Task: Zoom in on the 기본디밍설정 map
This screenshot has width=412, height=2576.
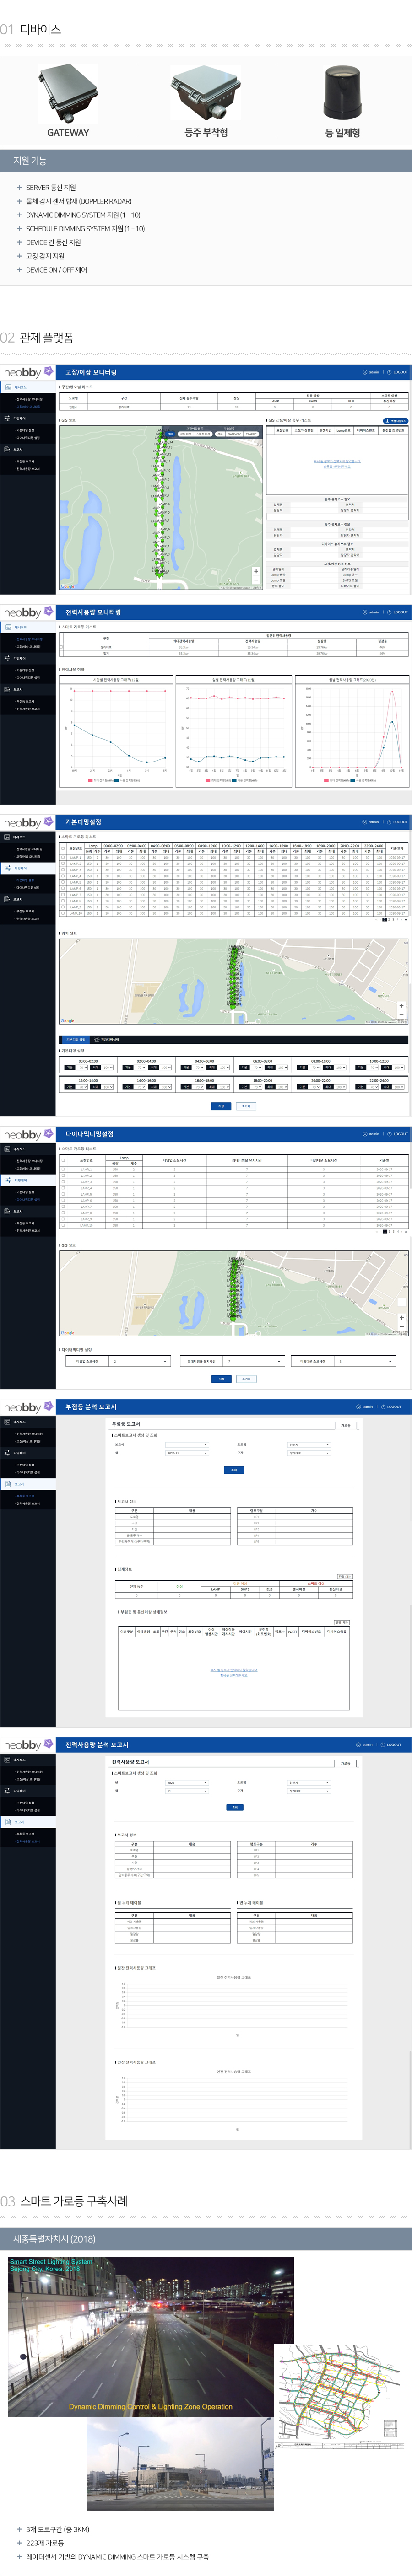Action: pos(401,1006)
